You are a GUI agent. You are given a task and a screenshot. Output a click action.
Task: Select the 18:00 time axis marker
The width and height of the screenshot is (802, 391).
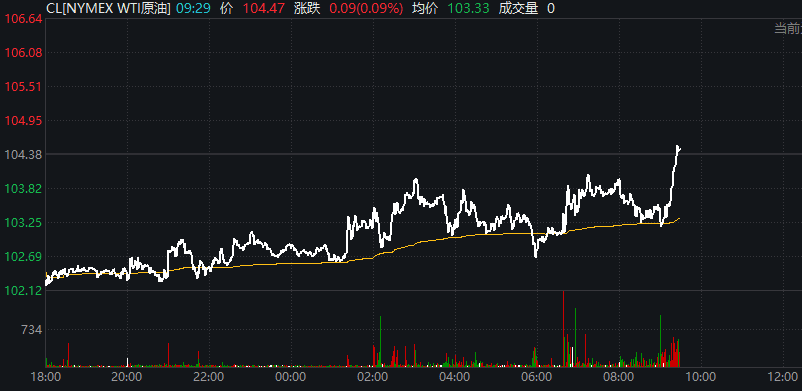click(46, 378)
